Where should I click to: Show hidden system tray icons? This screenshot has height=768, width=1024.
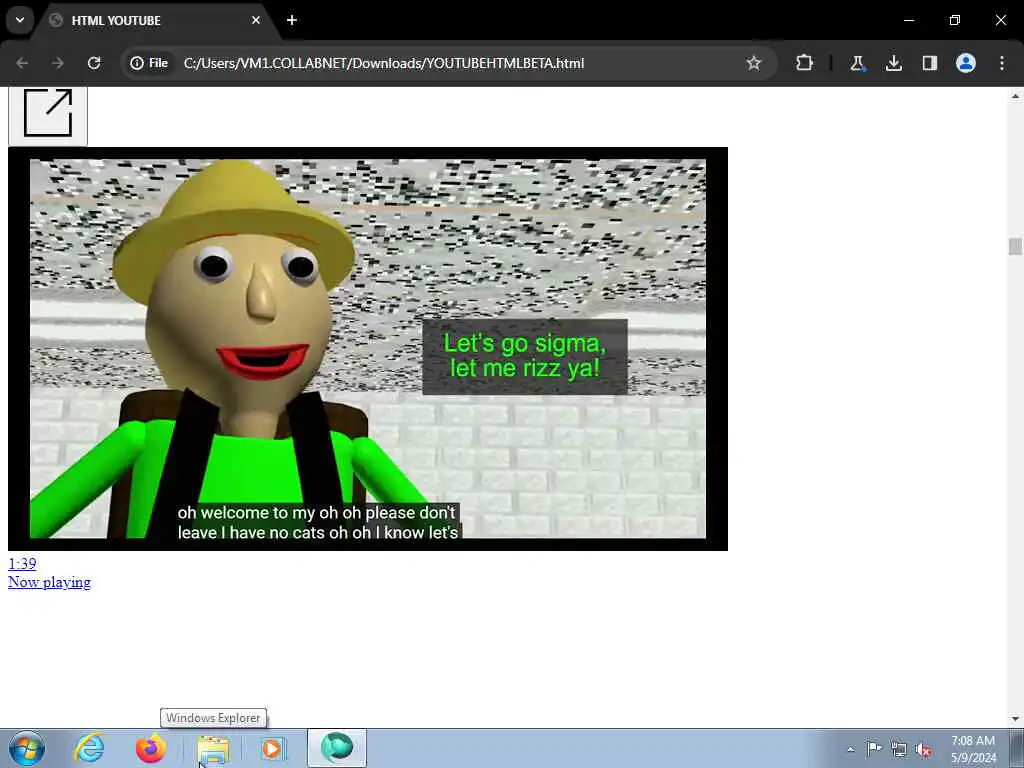(x=850, y=749)
